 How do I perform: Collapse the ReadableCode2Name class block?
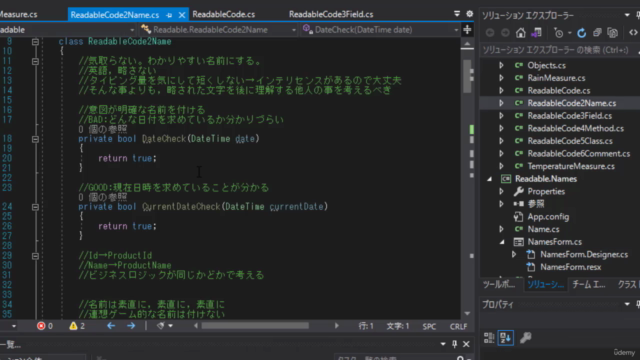coord(36,42)
